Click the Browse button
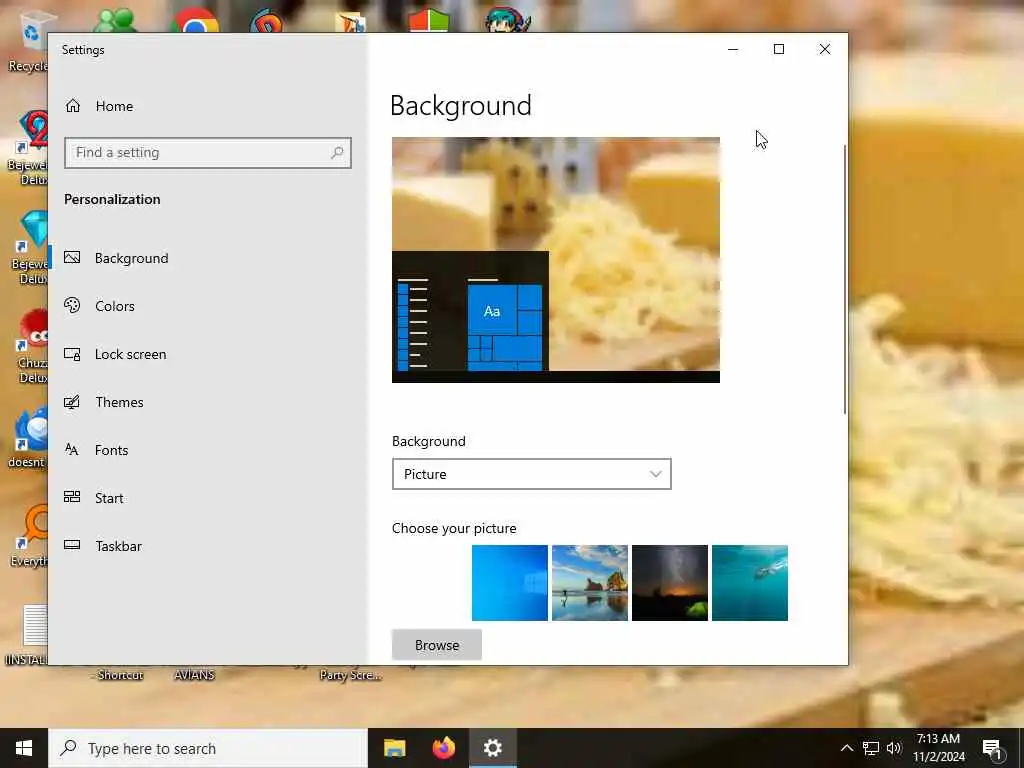1024x768 pixels. click(437, 645)
